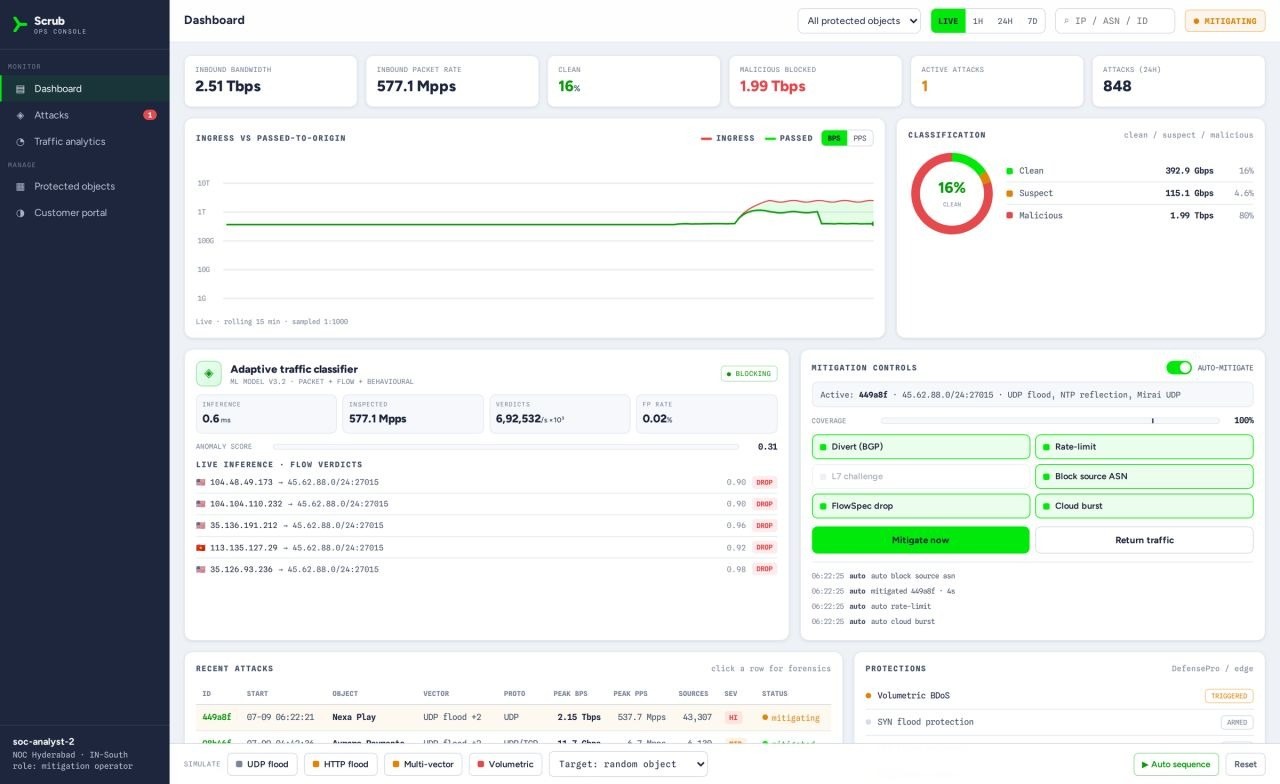1280x784 pixels.
Task: Simulate a UDP flood
Action: coord(263,764)
